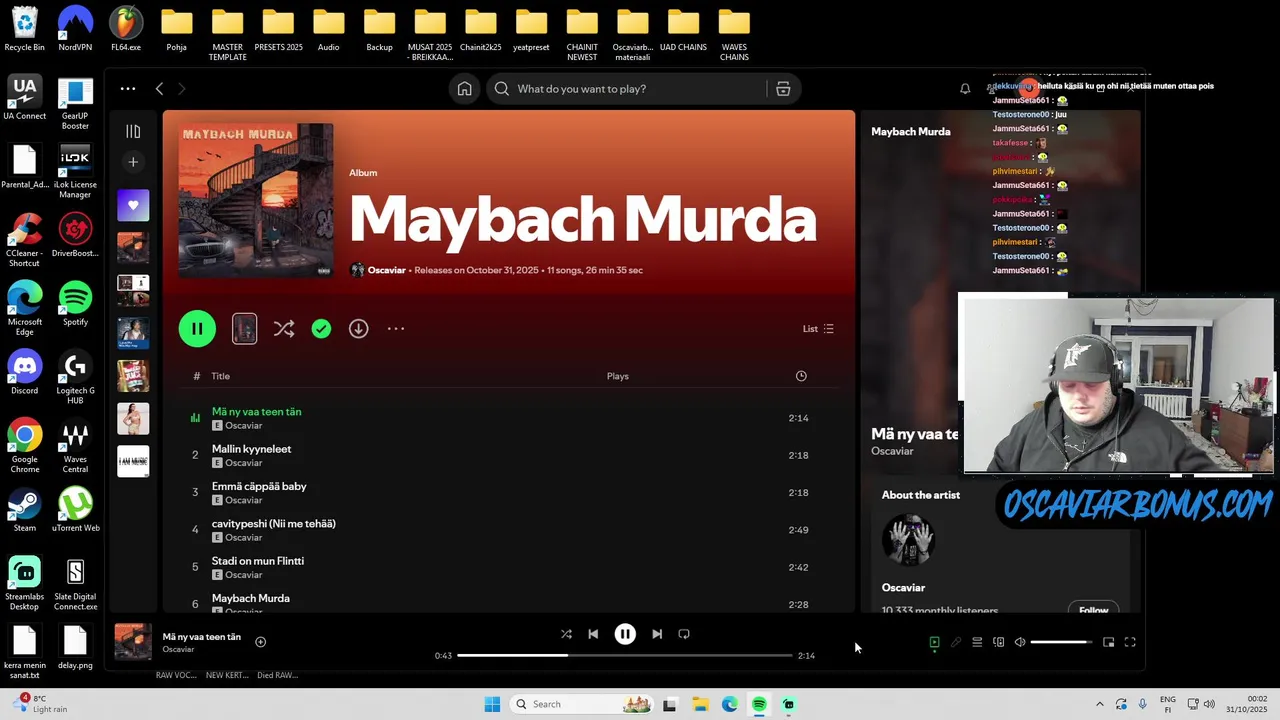
Task: Play track Mallin kyyneleet
Action: (x=251, y=449)
